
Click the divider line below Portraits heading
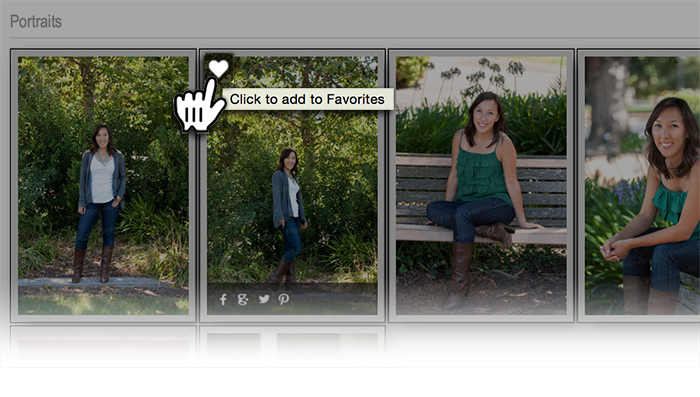coord(355,38)
